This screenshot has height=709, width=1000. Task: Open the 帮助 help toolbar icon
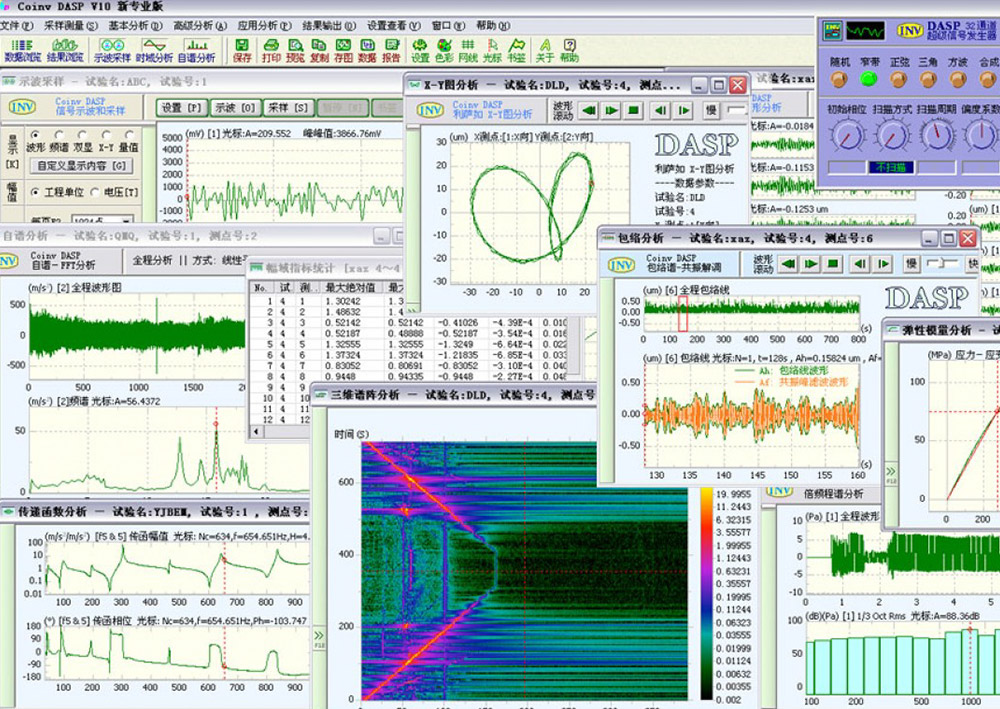tap(569, 50)
